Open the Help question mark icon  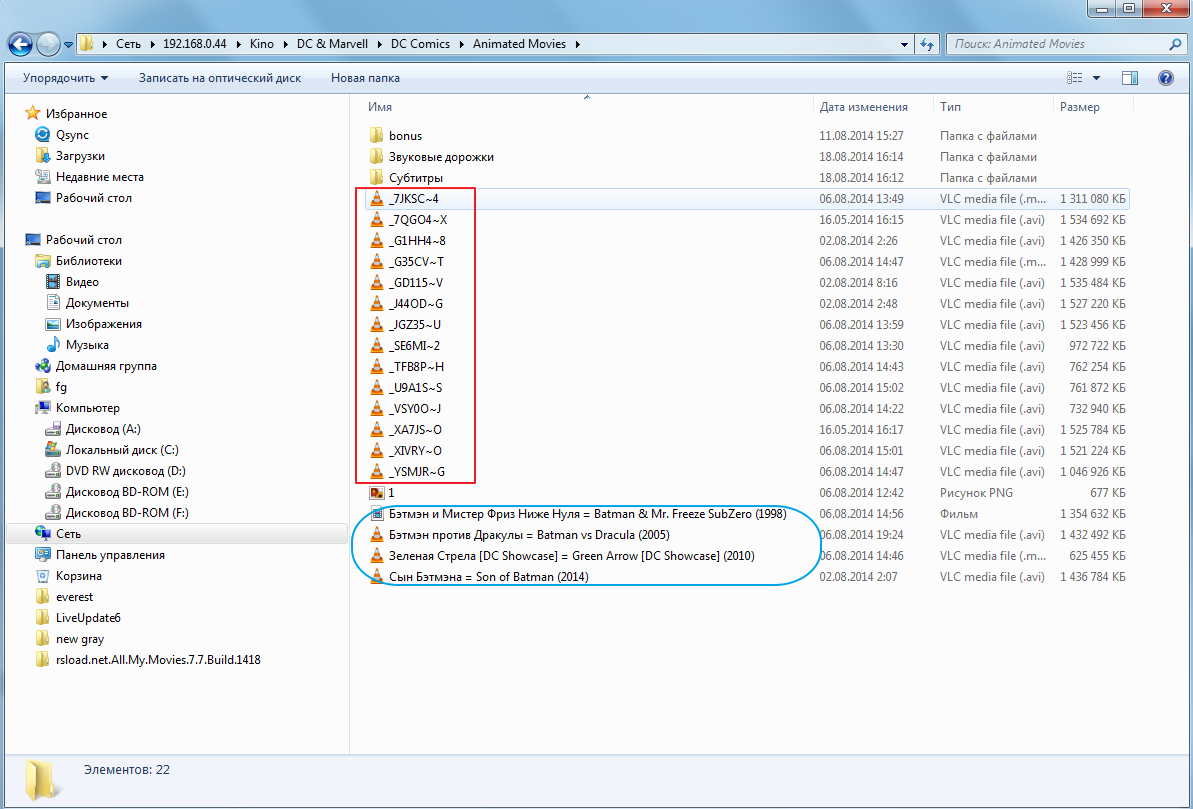[1166, 78]
